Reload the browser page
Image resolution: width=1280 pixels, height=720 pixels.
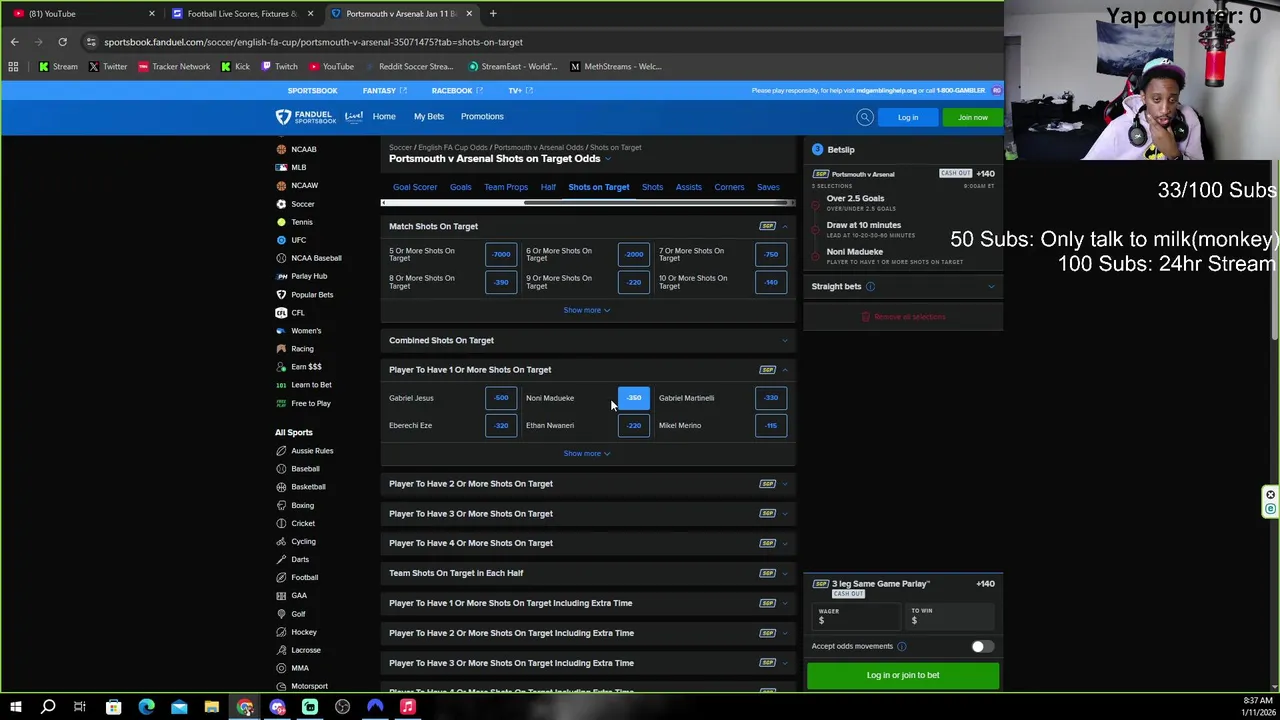point(62,42)
